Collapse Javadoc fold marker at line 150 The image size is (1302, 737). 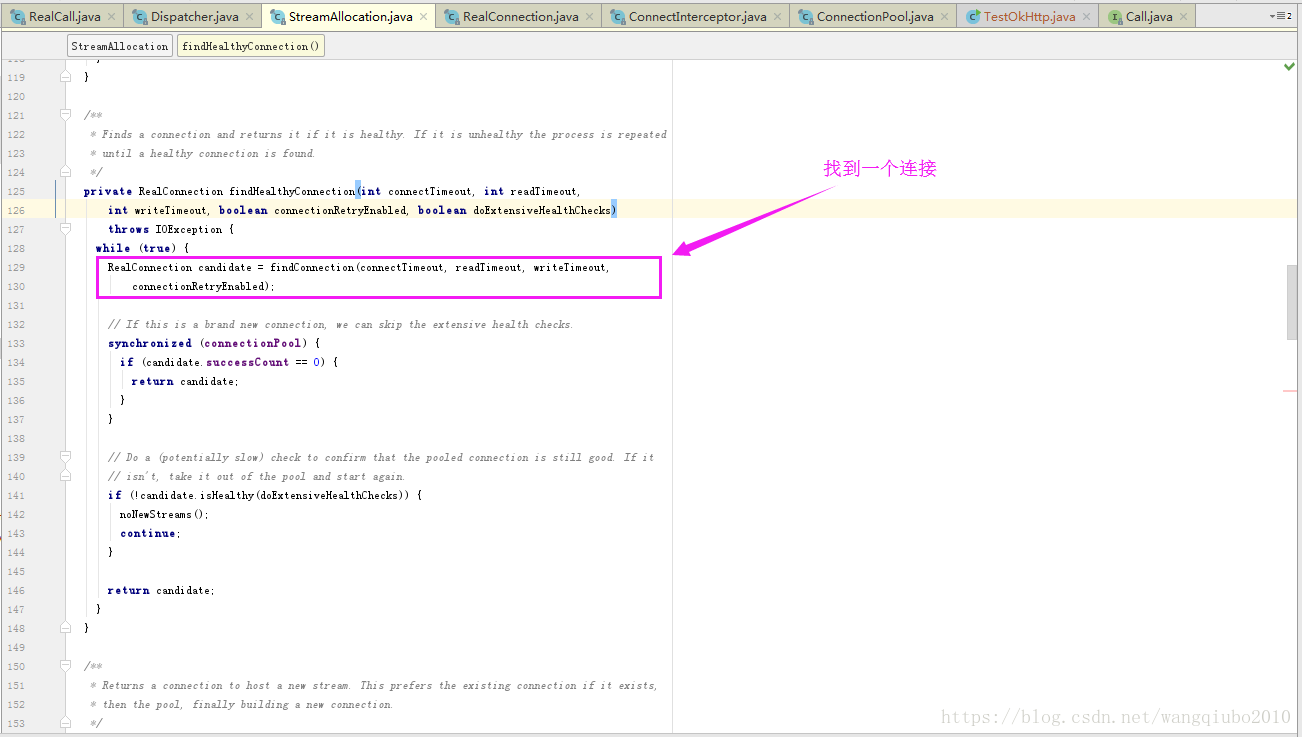pos(66,666)
